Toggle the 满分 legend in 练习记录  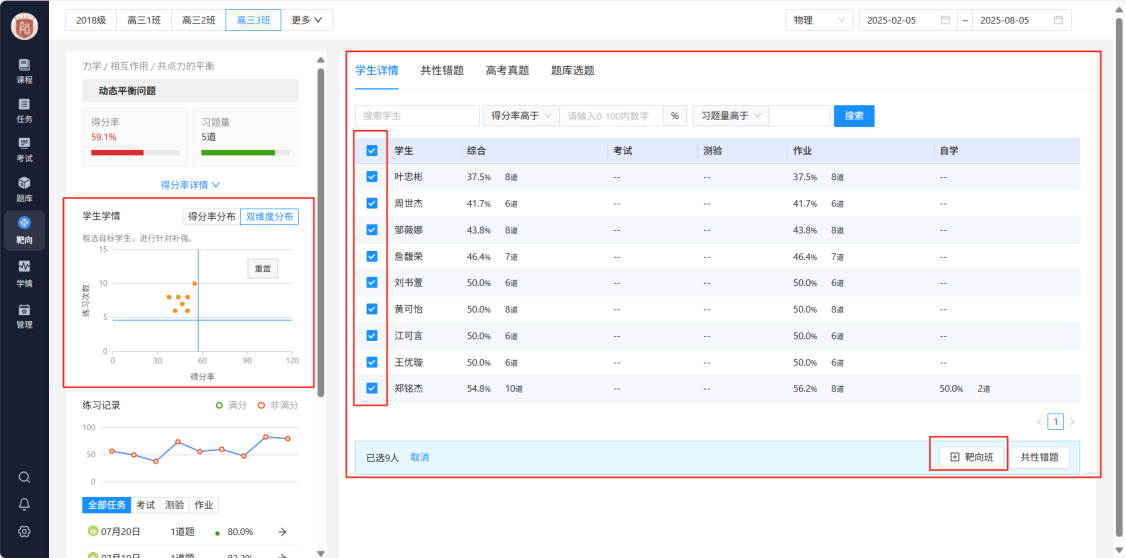click(x=230, y=405)
